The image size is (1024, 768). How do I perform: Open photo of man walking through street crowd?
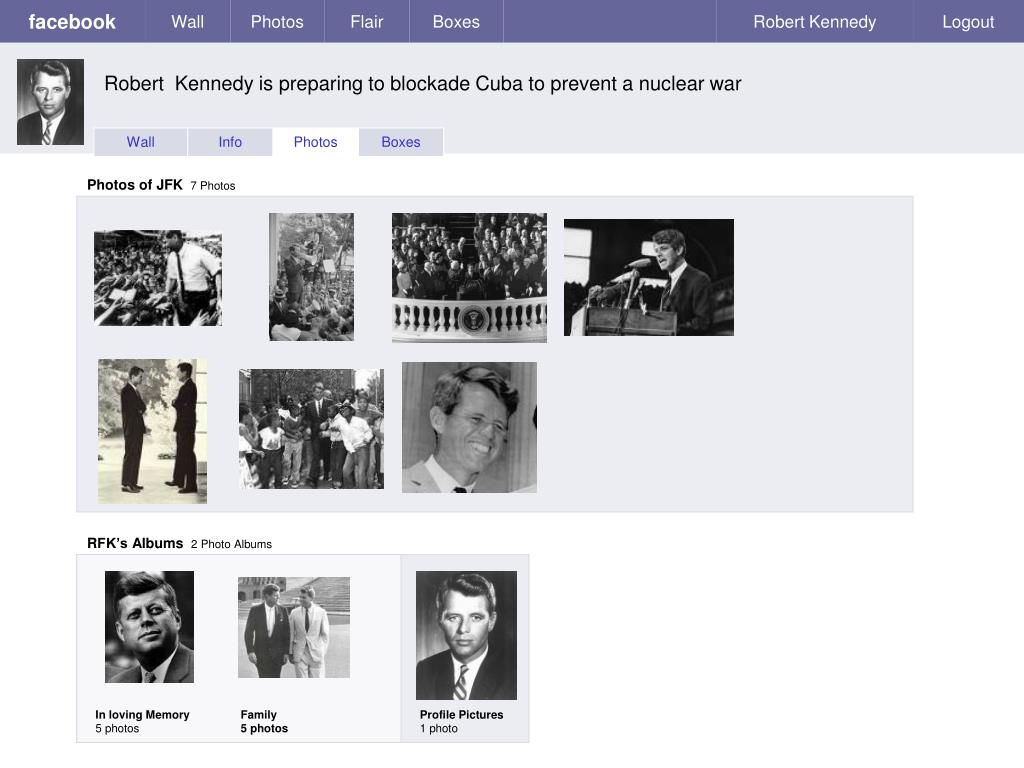pyautogui.click(x=312, y=428)
